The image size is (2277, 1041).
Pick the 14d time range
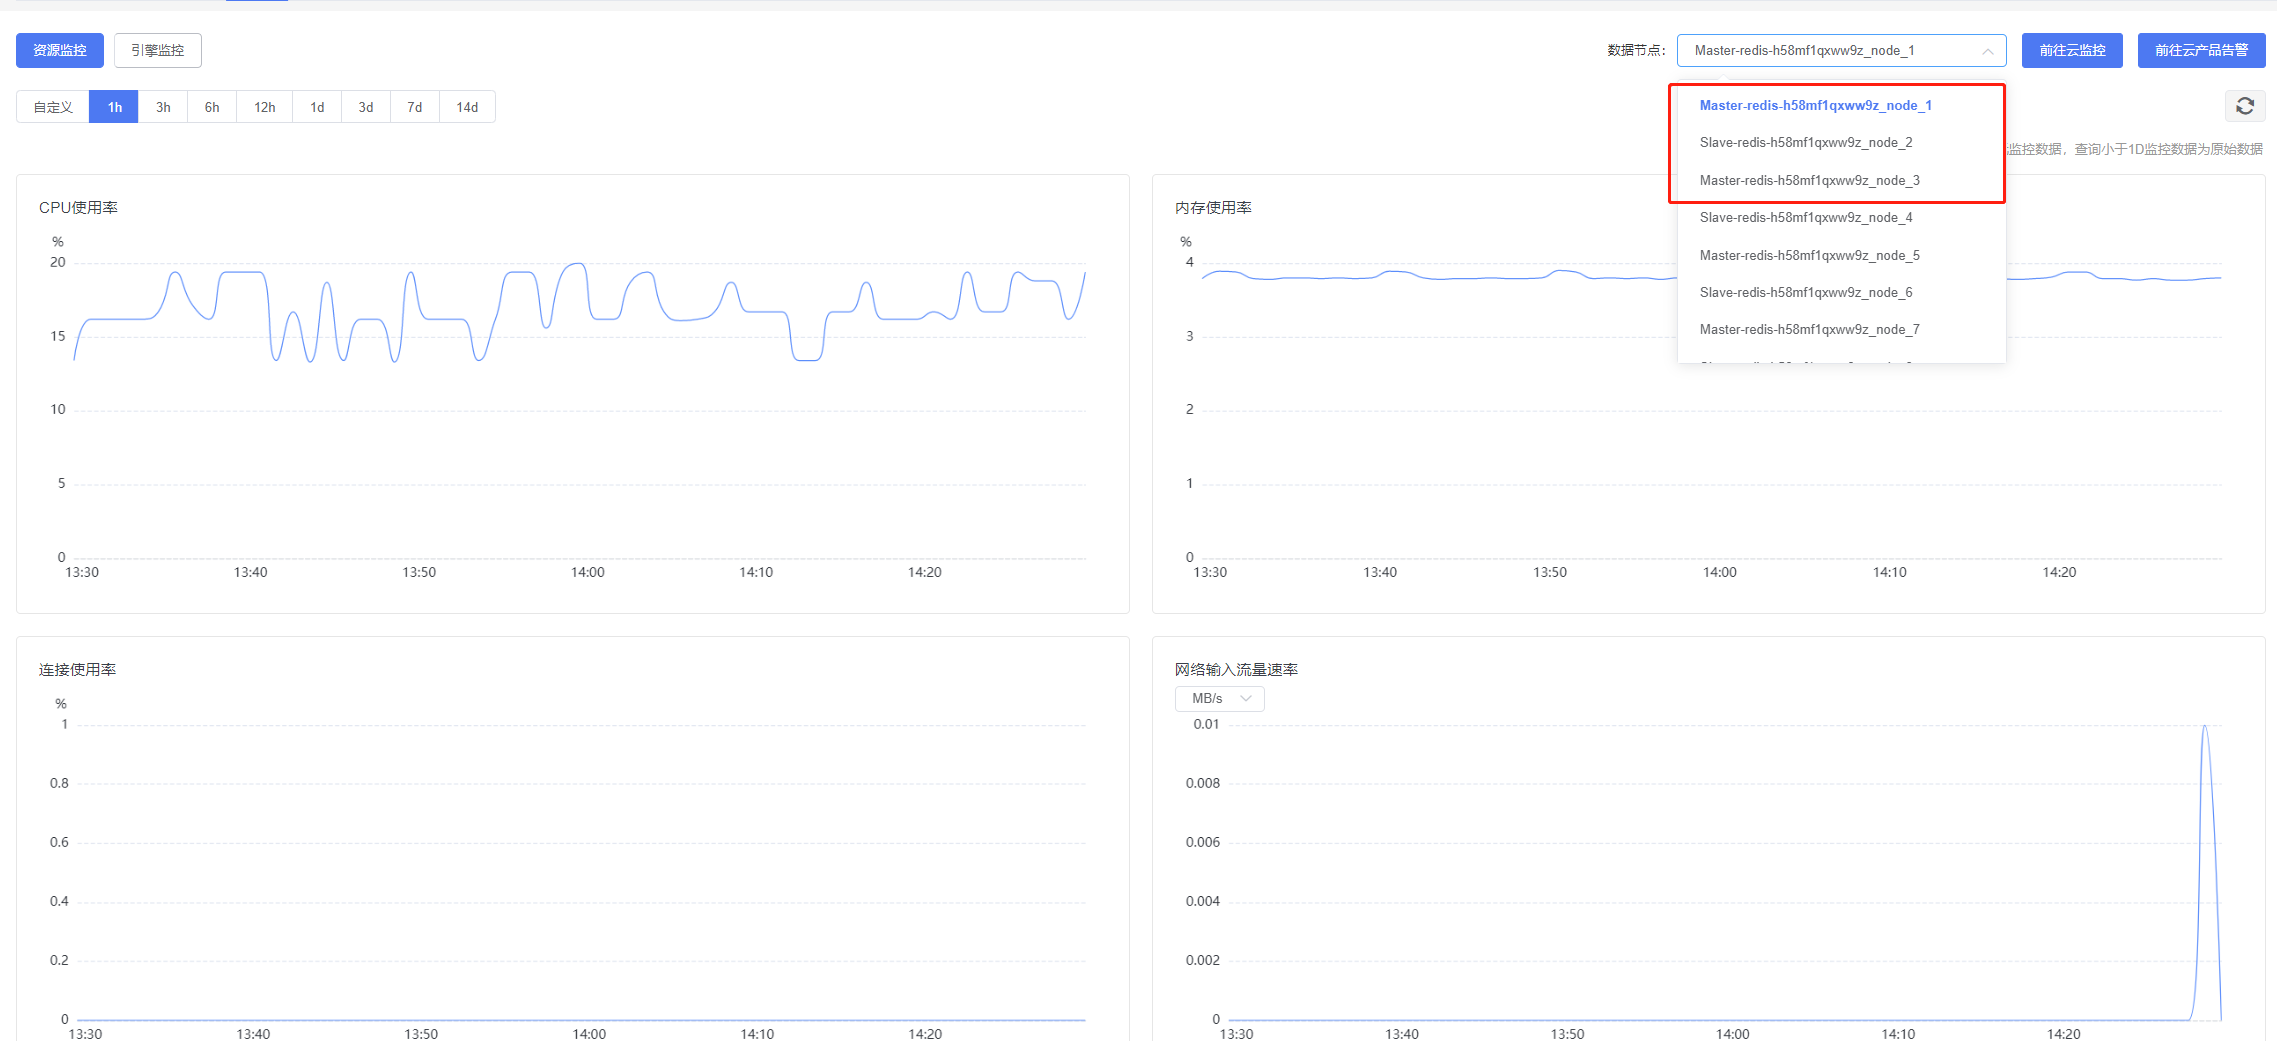467,107
